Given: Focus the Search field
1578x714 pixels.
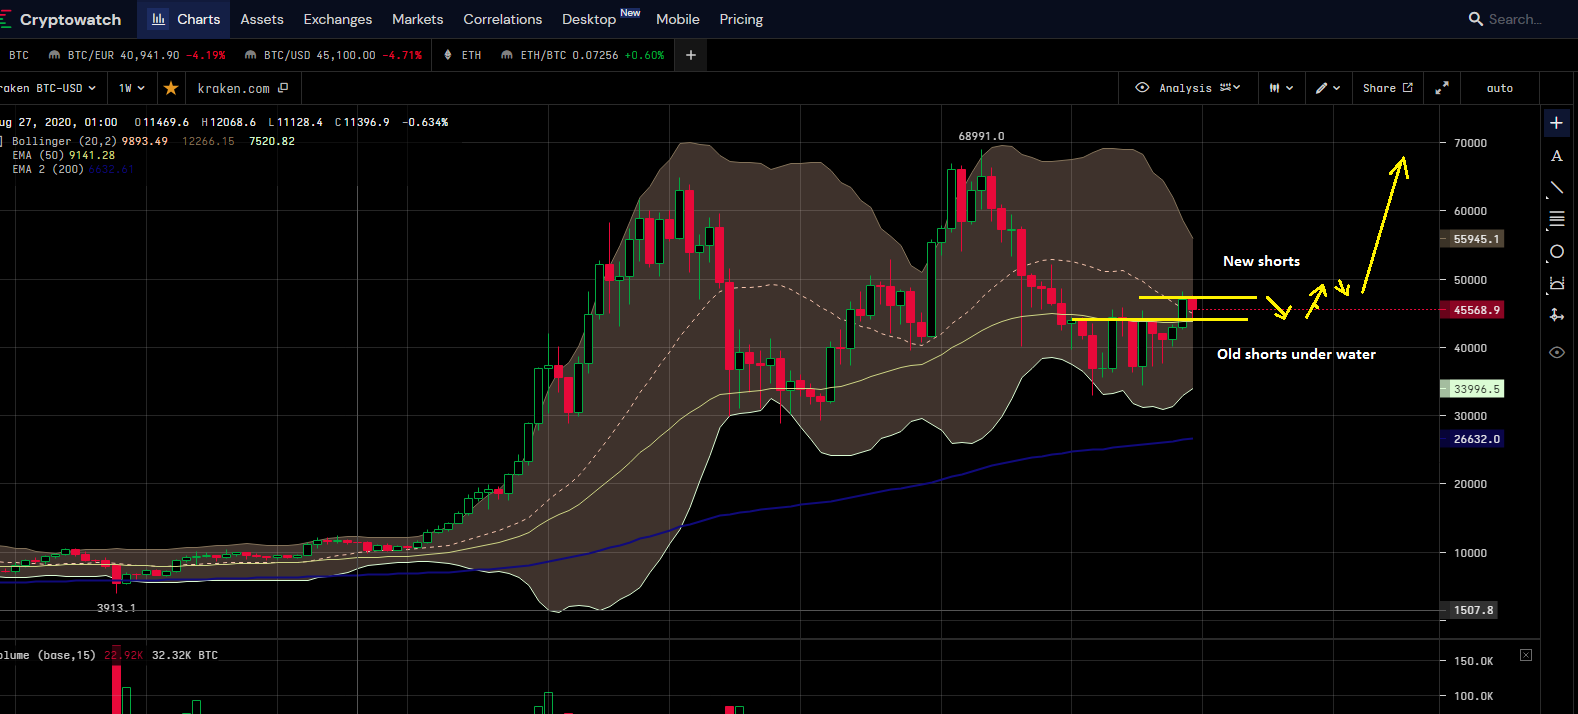Looking at the screenshot, I should (x=1514, y=19).
